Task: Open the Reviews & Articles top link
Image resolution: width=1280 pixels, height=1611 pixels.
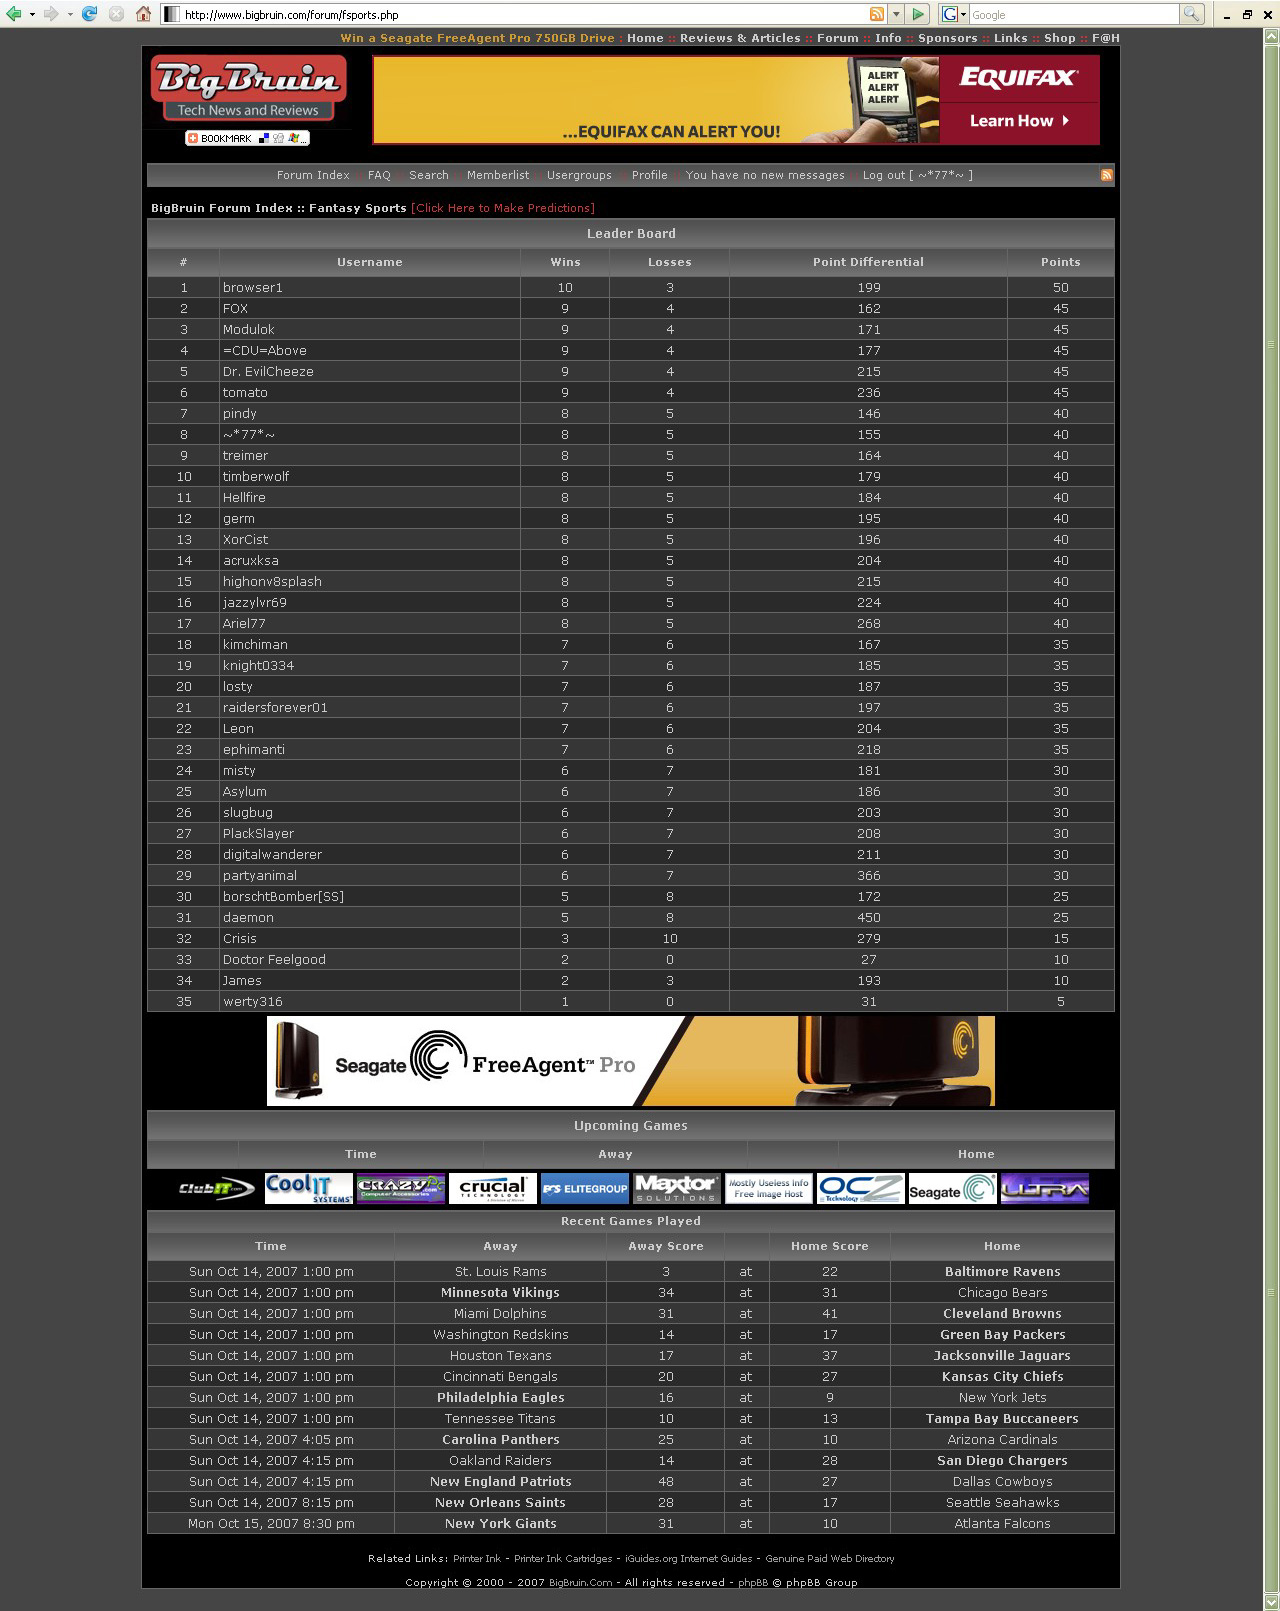Action: (740, 38)
